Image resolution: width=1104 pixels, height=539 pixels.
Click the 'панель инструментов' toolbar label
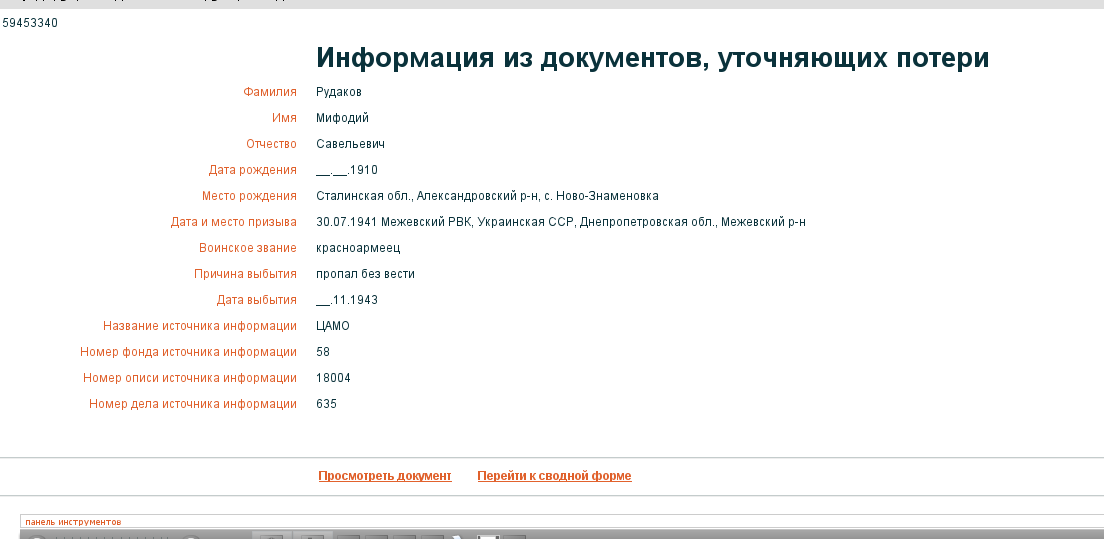click(73, 522)
